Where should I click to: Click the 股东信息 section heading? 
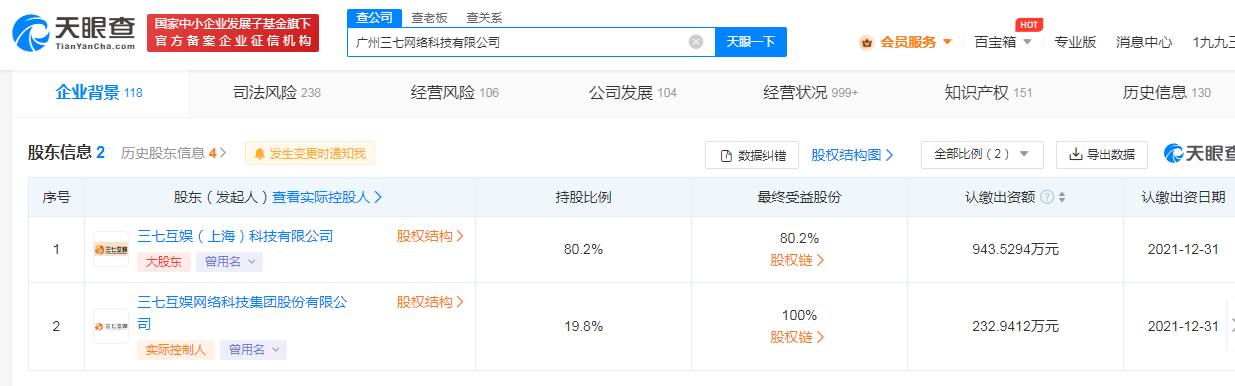pyautogui.click(x=66, y=153)
